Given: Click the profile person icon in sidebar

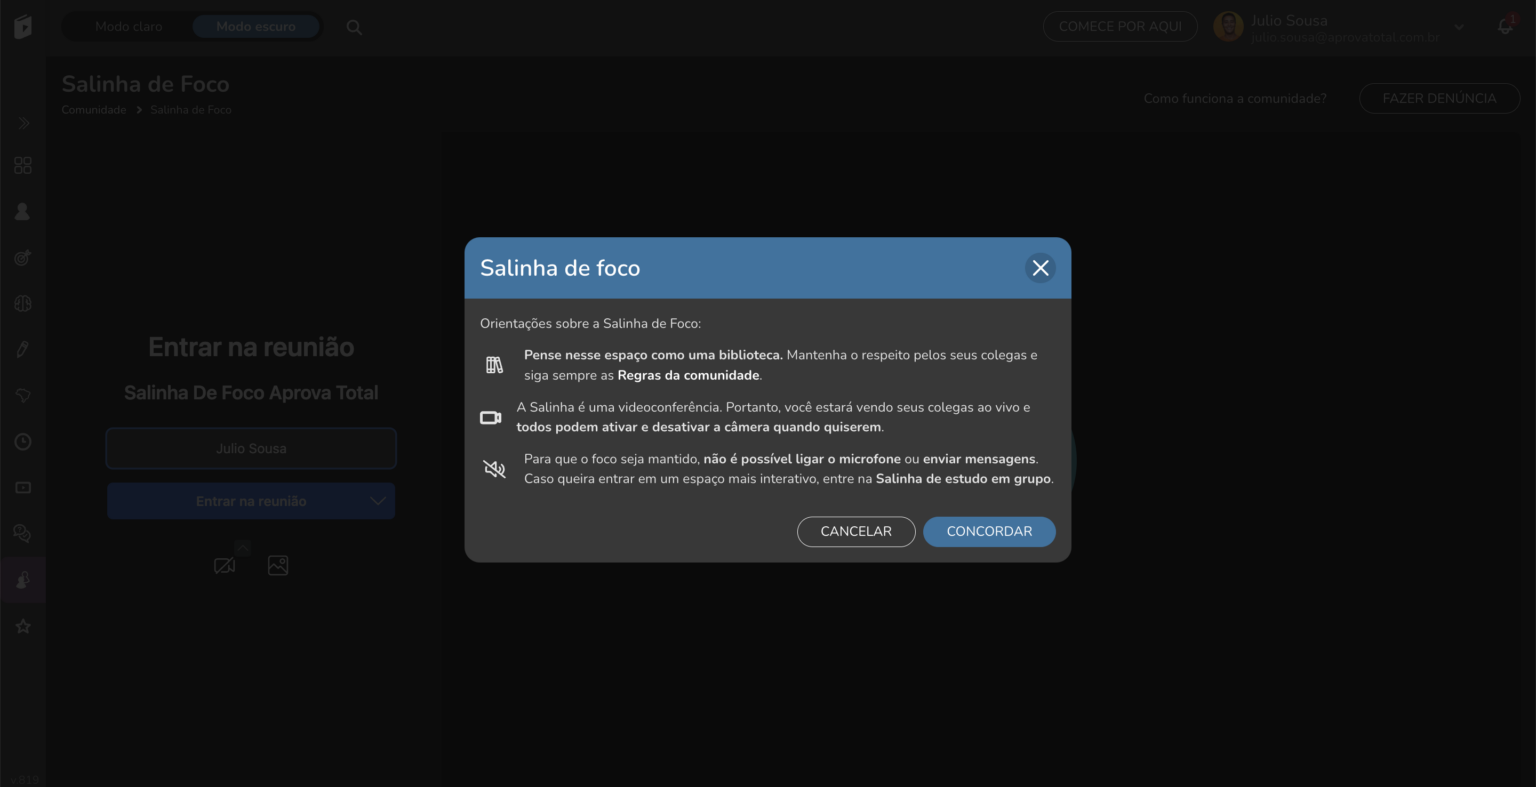Looking at the screenshot, I should [23, 212].
